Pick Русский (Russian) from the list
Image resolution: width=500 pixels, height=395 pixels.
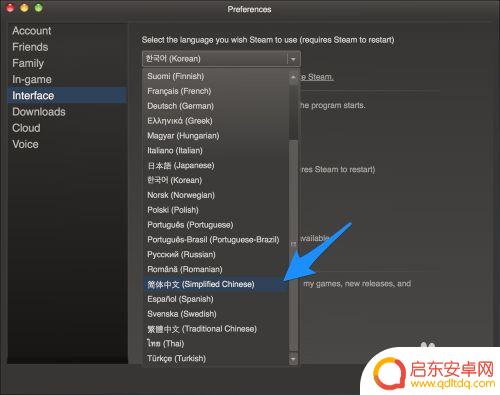[216, 254]
